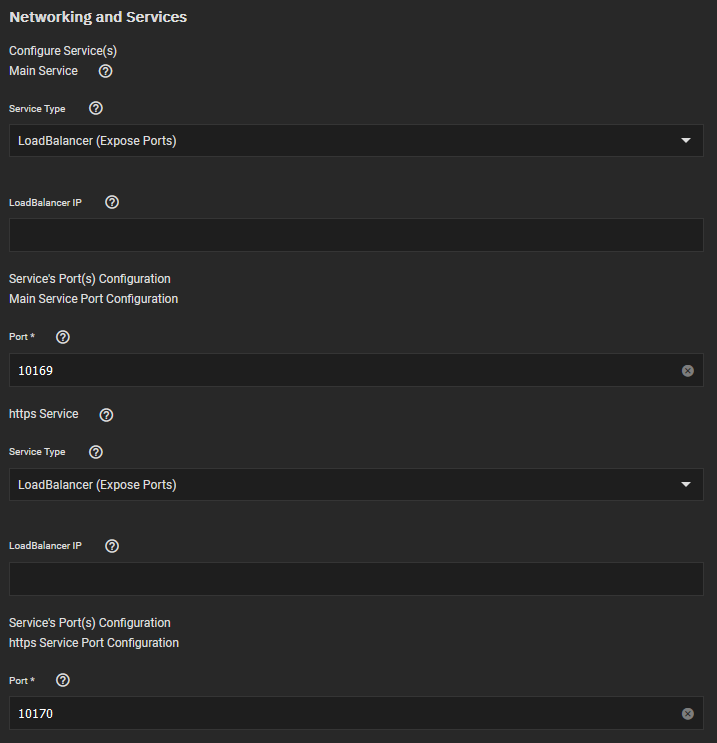Expand Main Service Type dropdown arrow
This screenshot has height=743, width=717.
686,140
